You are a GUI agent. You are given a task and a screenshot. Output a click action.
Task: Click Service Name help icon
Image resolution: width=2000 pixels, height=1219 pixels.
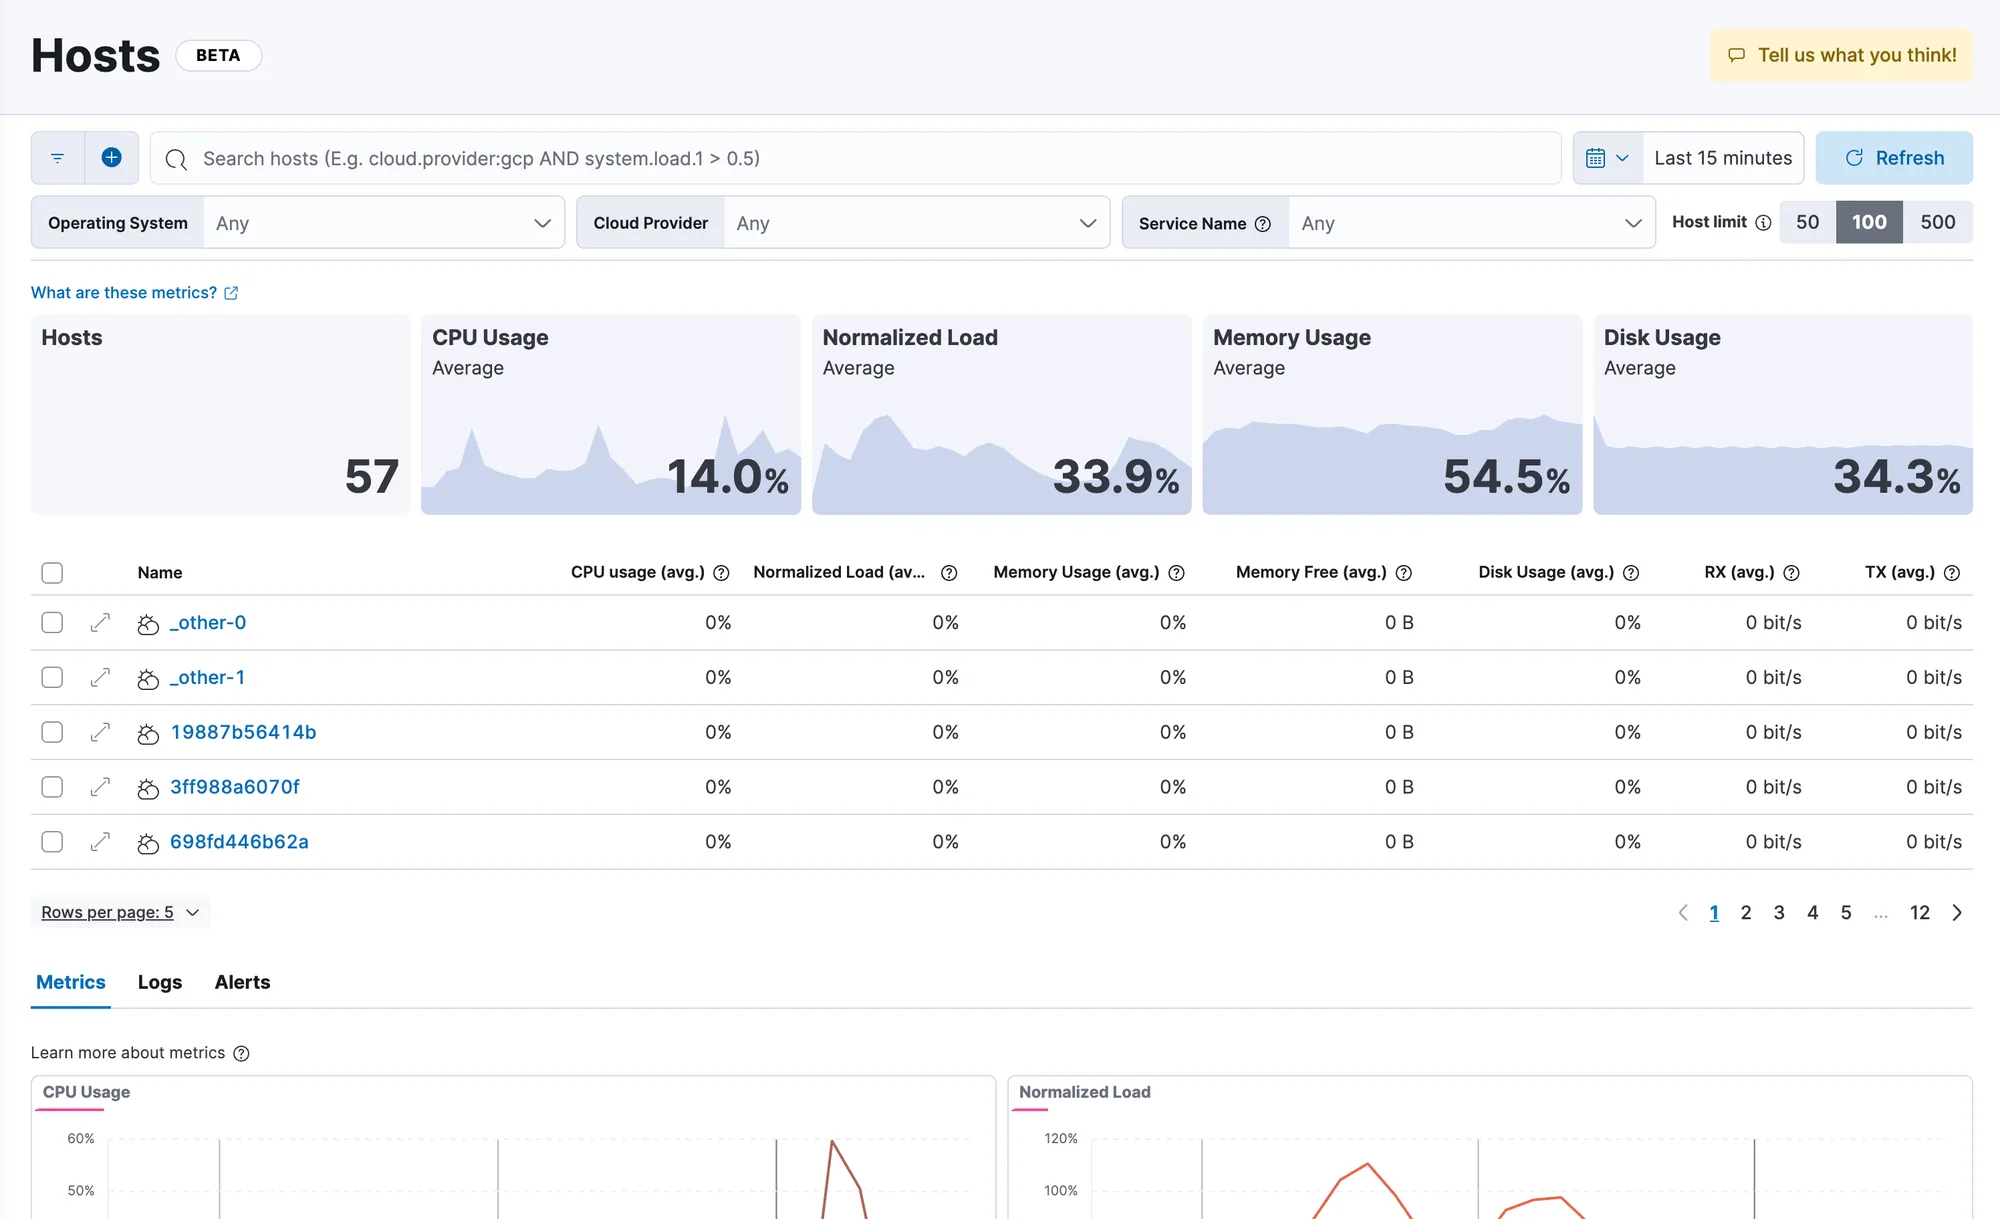pos(1263,224)
